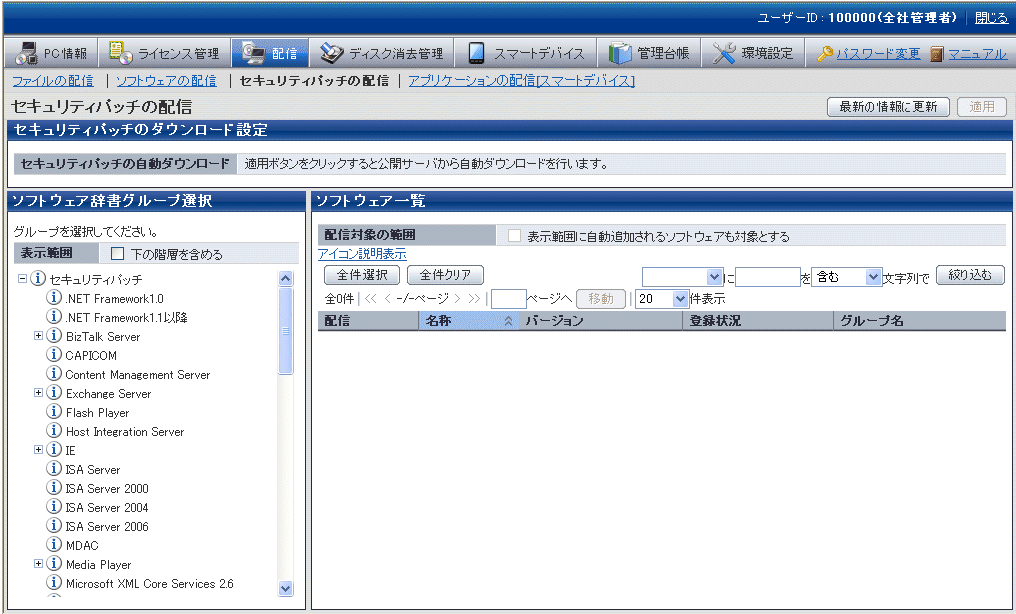Click the 環境設定 tools icon
Screen dimensions: 1016x614
(x=725, y=53)
